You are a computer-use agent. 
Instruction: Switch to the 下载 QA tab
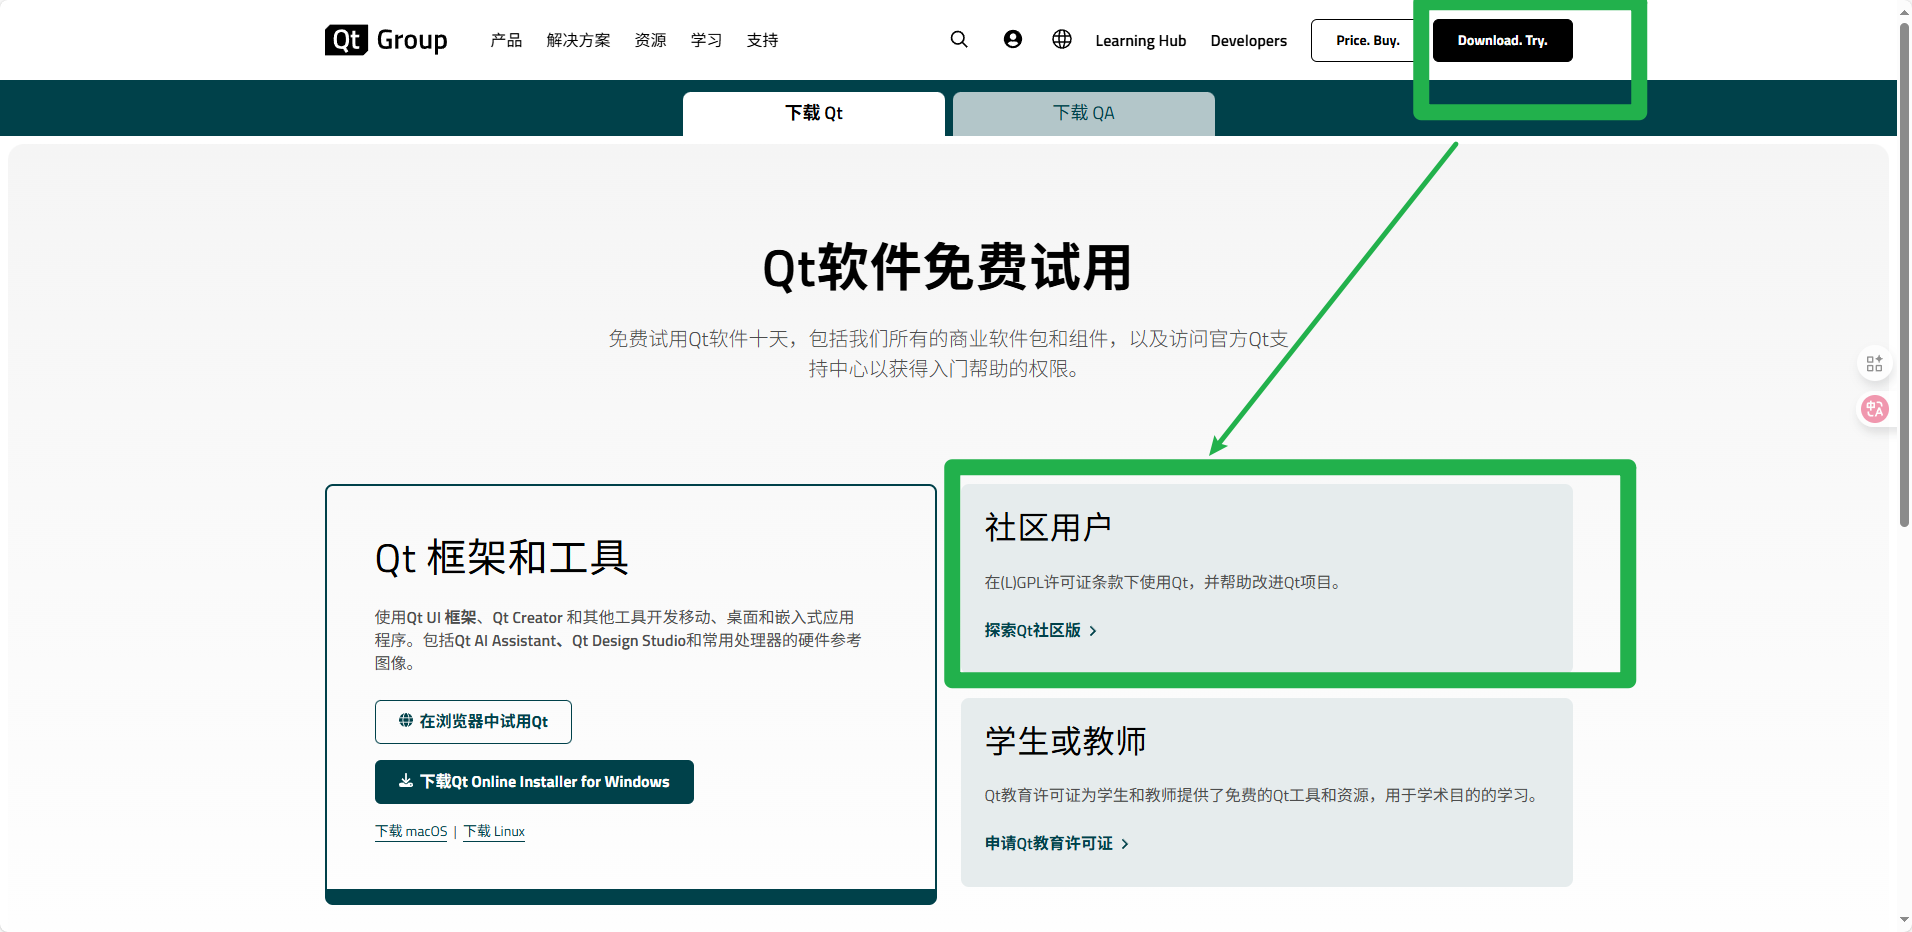(x=1084, y=114)
